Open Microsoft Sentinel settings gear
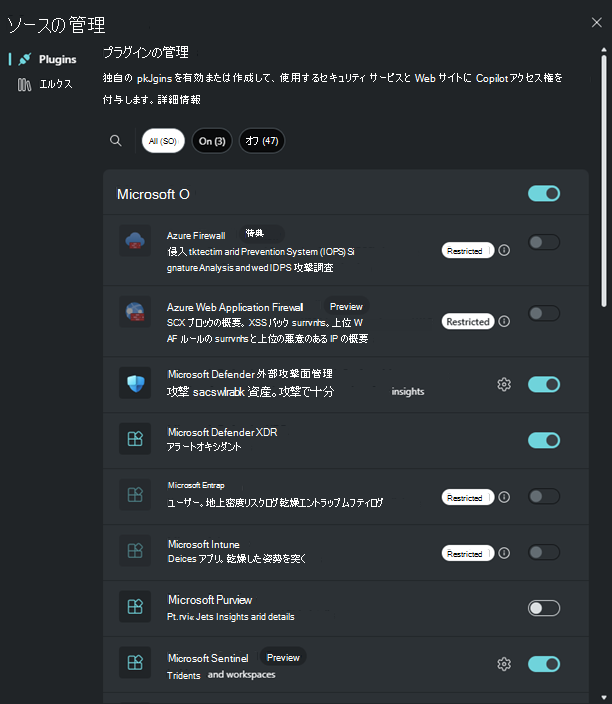 click(504, 664)
